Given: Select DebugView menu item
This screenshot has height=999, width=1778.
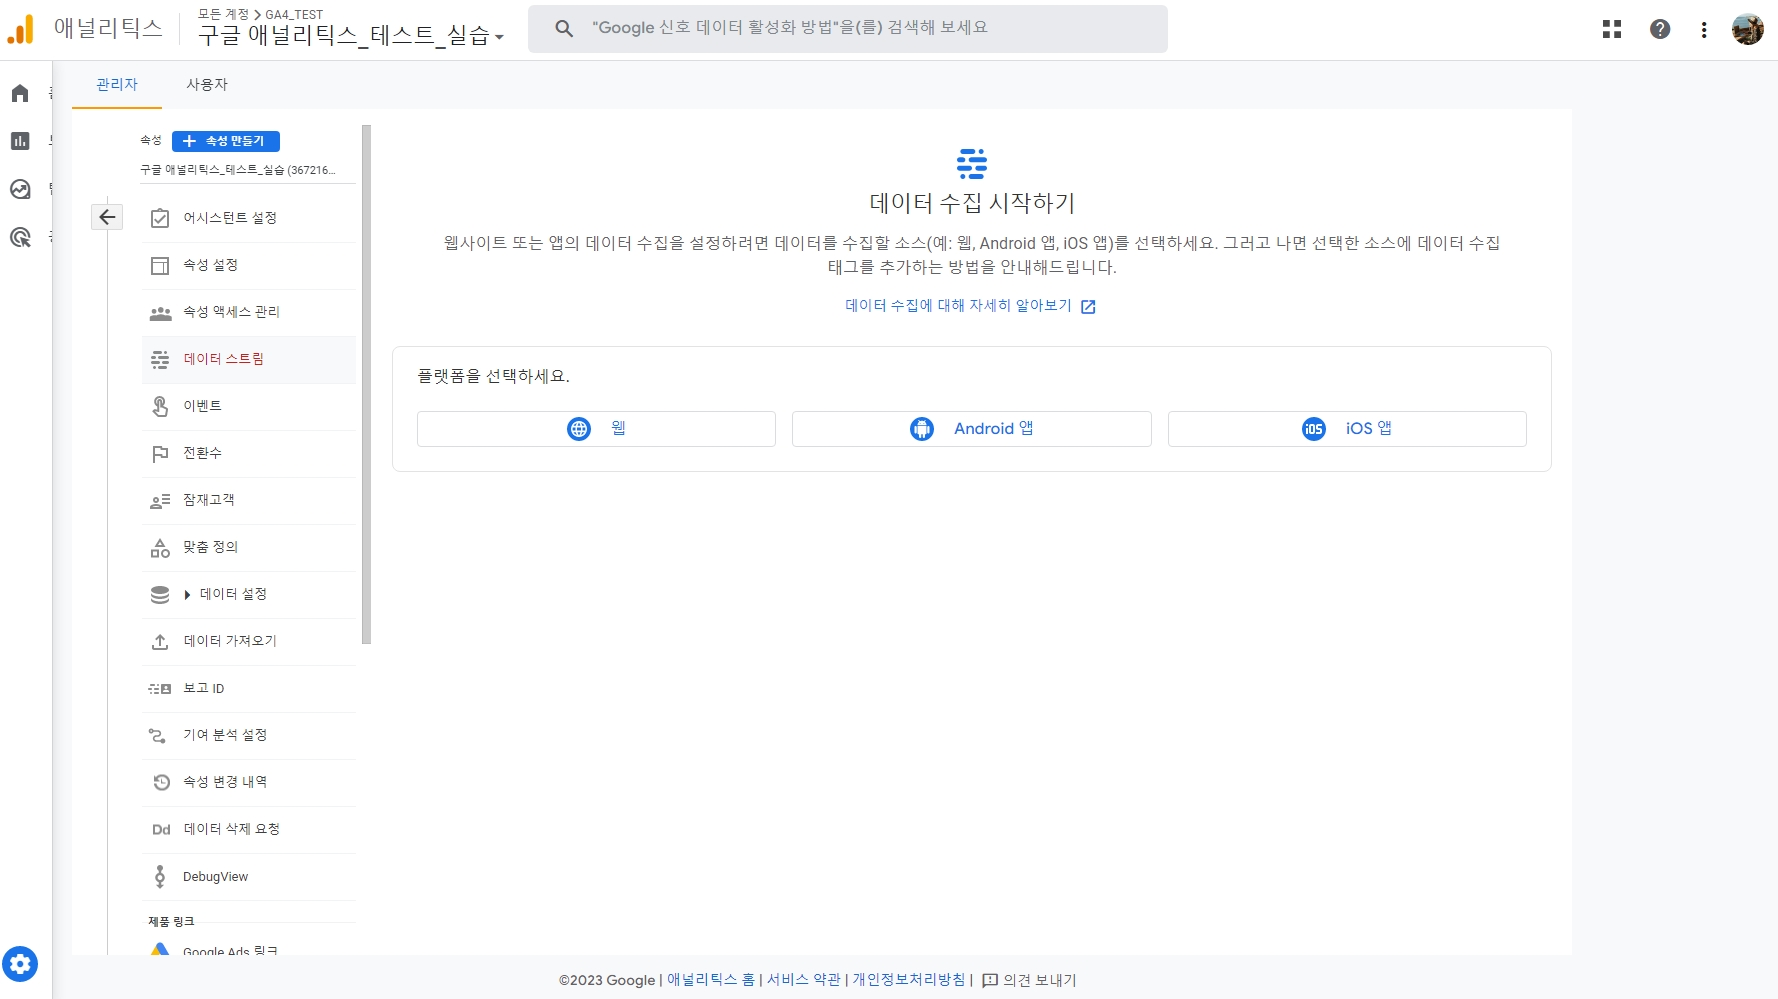Looking at the screenshot, I should tap(249, 877).
